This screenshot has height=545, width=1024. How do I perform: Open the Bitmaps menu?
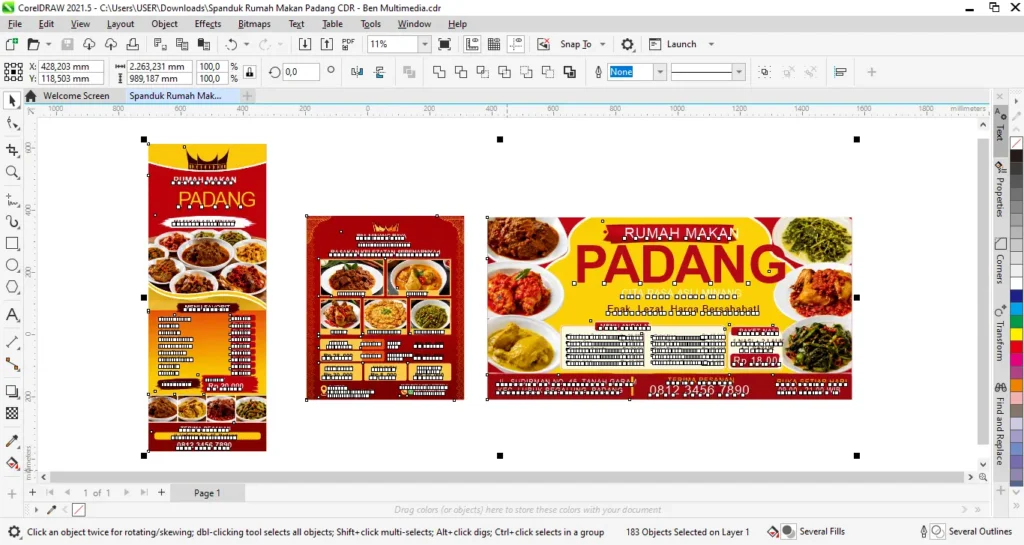tap(254, 24)
